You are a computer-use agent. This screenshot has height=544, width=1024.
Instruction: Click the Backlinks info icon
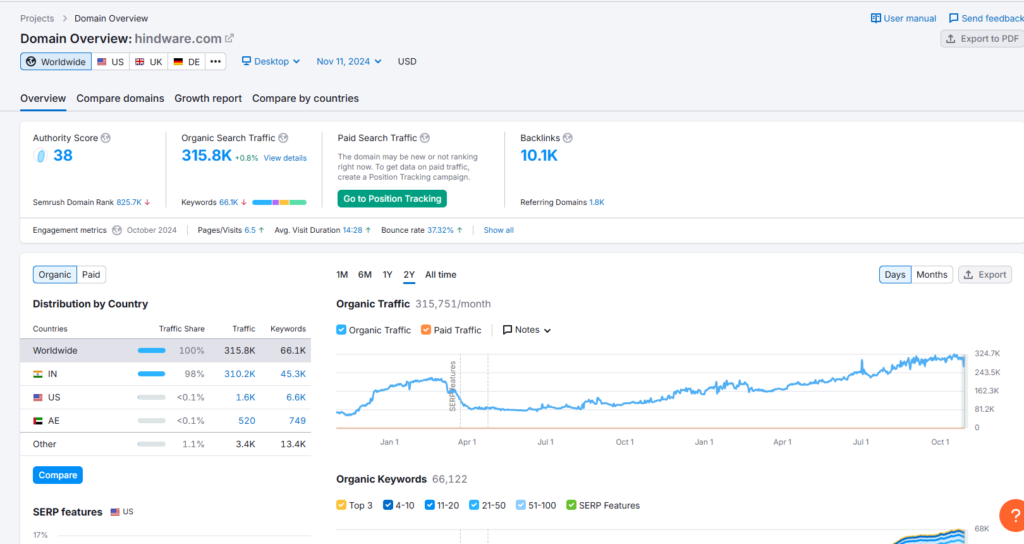pos(568,138)
